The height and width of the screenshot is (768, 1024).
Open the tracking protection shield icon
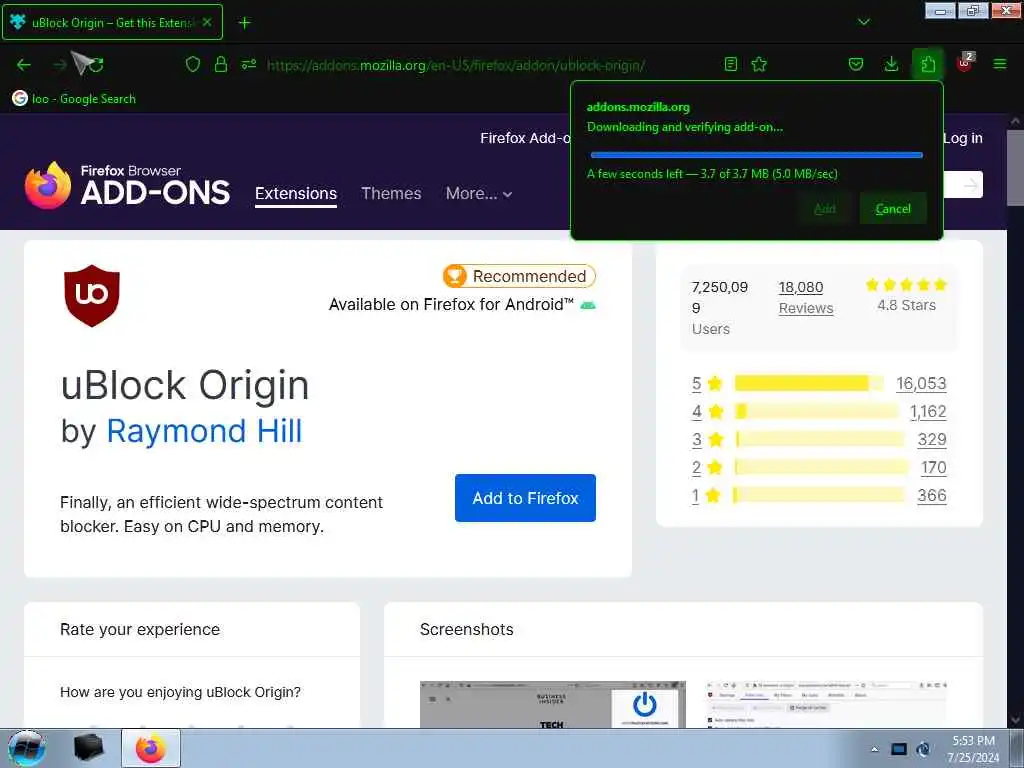coord(193,64)
